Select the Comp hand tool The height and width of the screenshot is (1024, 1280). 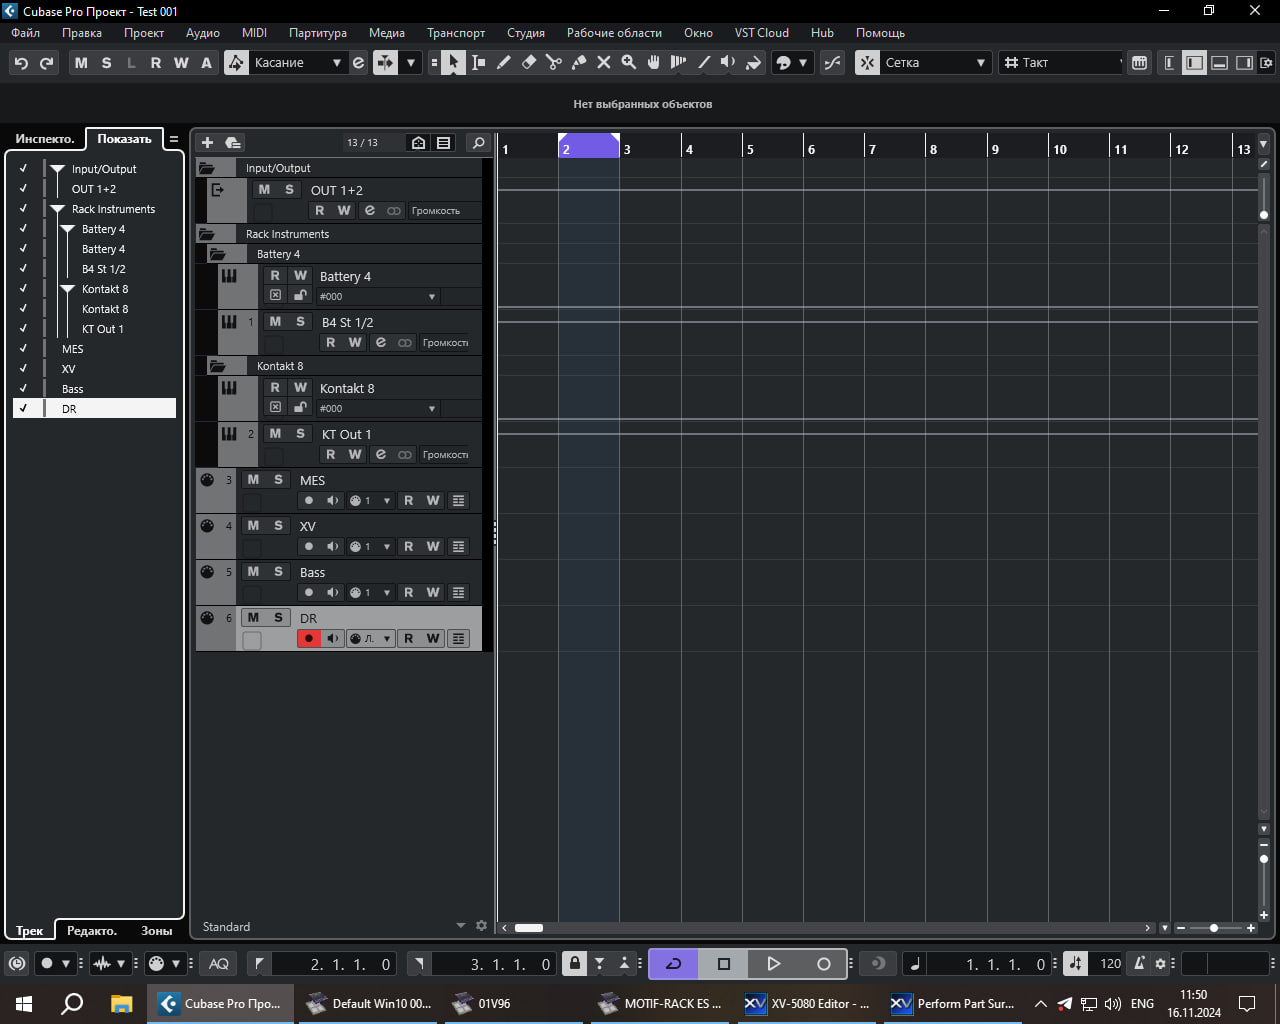click(653, 63)
